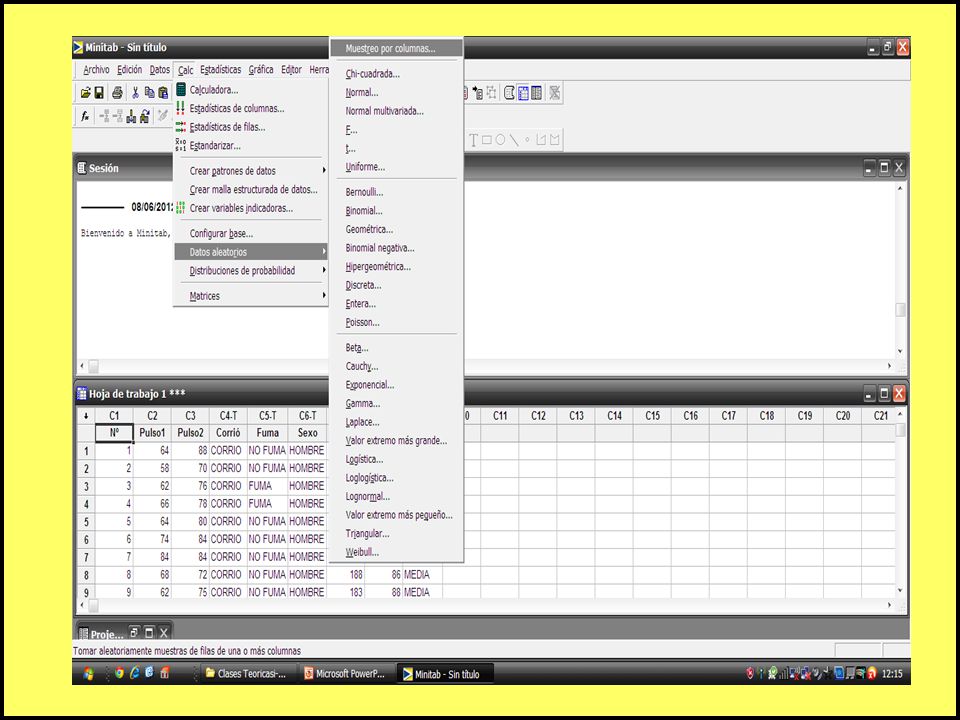
Task: Open the Gráfica menu
Action: coord(261,70)
